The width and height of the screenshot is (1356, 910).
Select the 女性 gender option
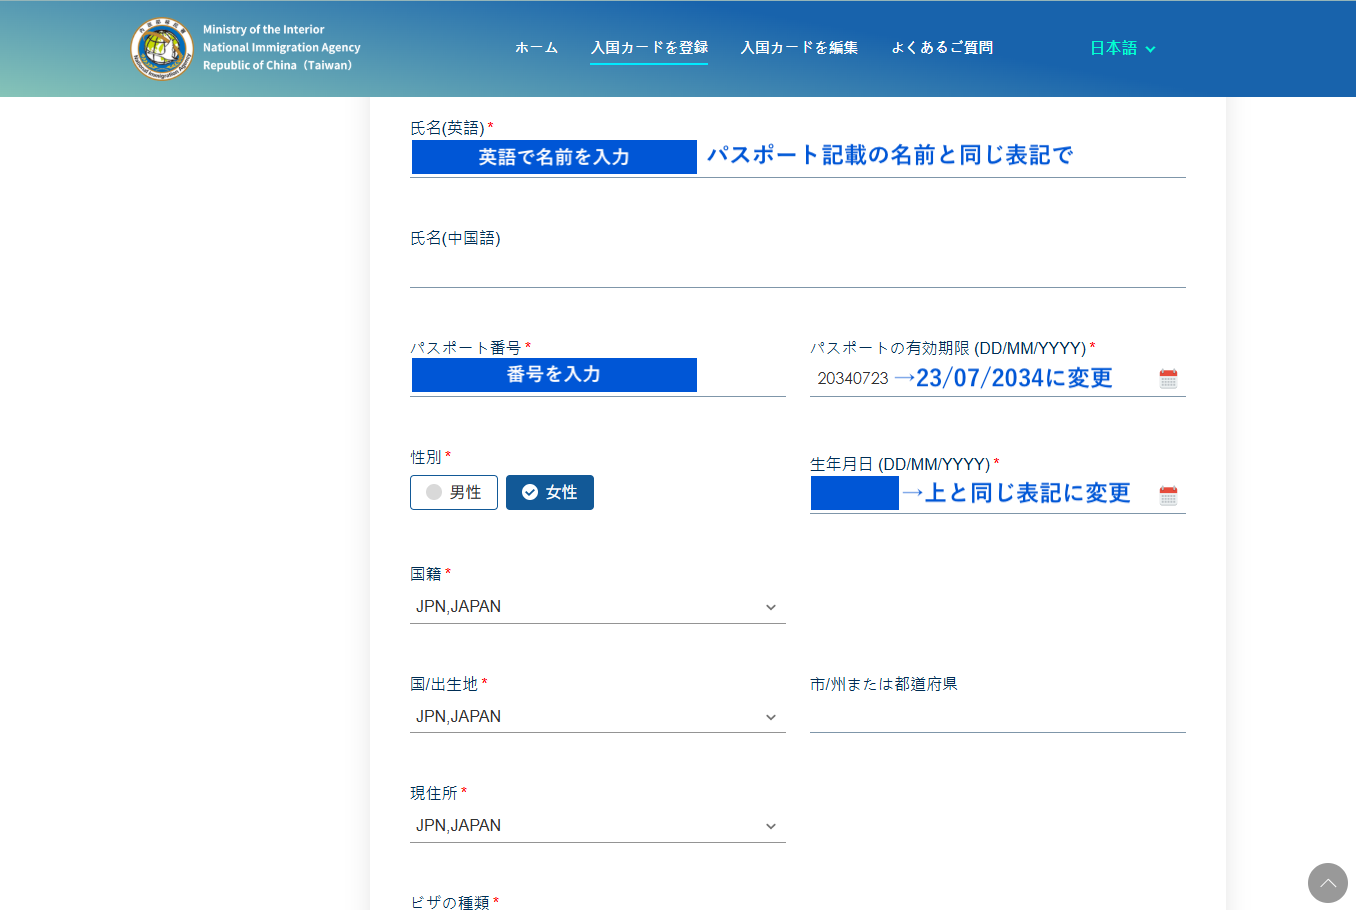(x=549, y=492)
